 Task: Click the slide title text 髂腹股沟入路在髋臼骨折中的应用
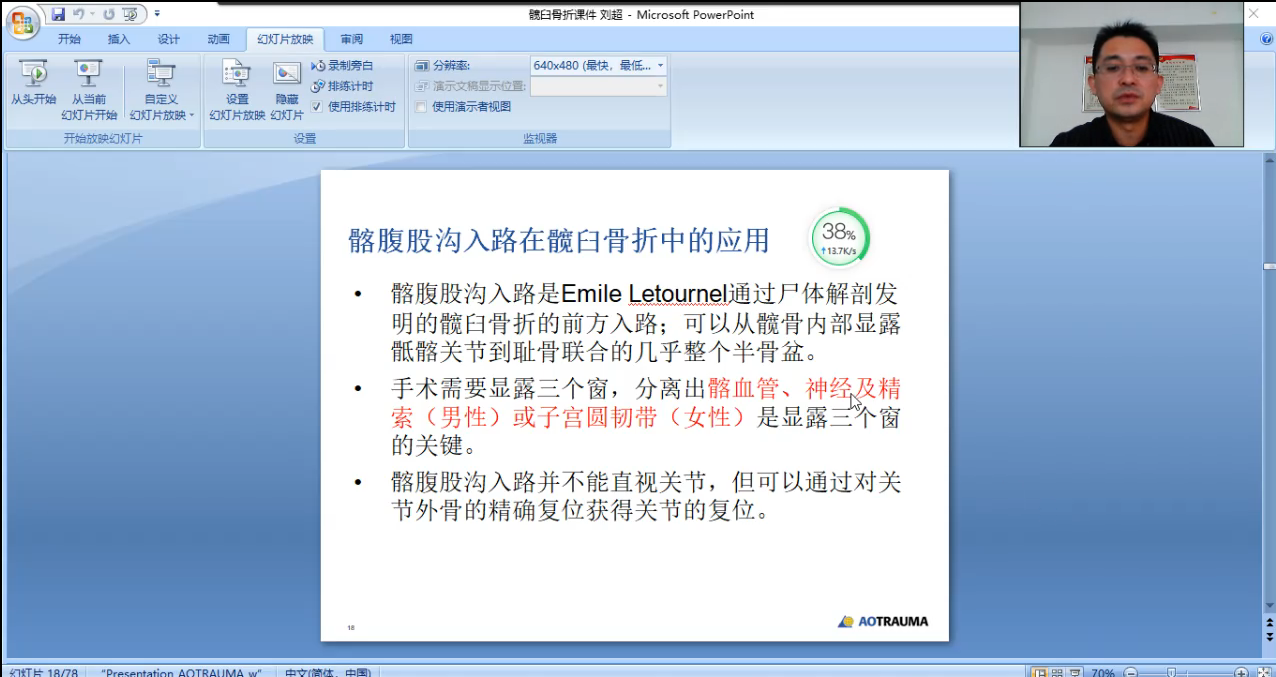pyautogui.click(x=558, y=241)
